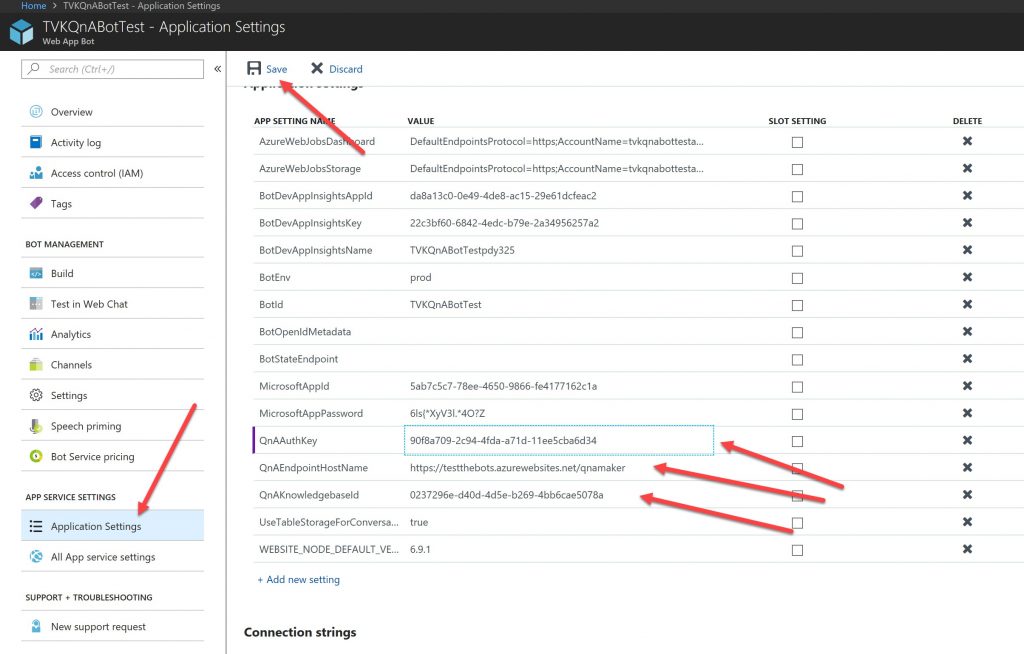Enable slot setting for AzureWebJobsDashboard
The height and width of the screenshot is (654, 1024).
(797, 142)
